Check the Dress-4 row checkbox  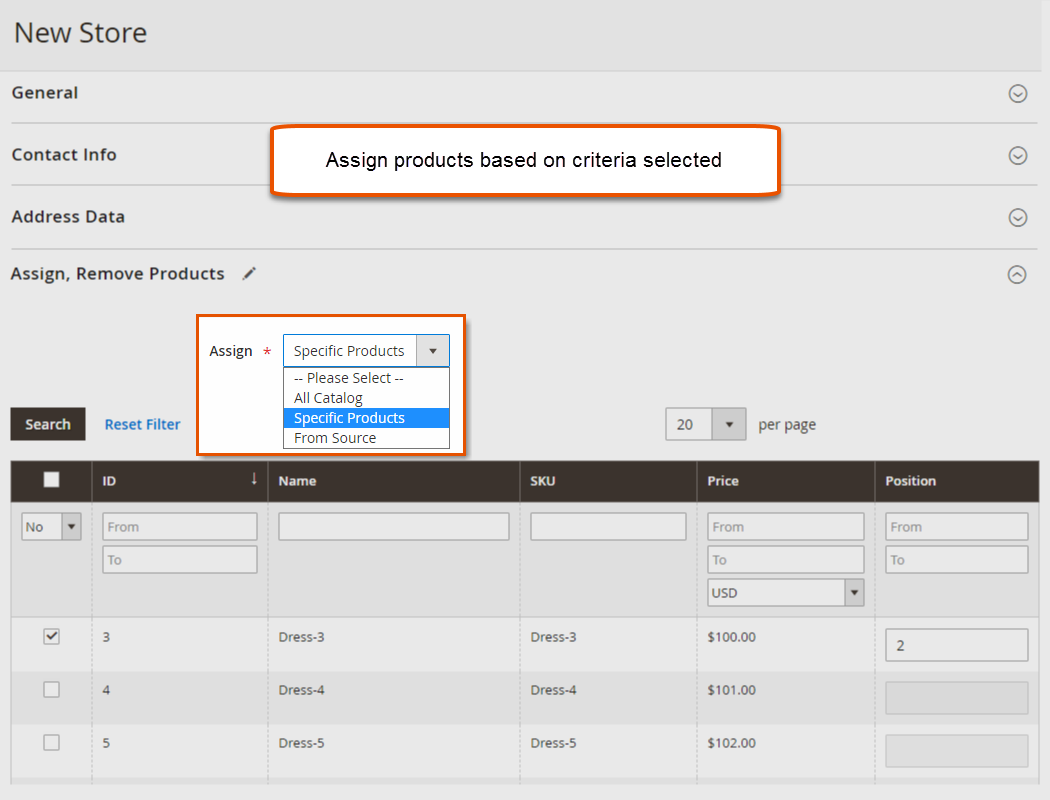[x=52, y=690]
